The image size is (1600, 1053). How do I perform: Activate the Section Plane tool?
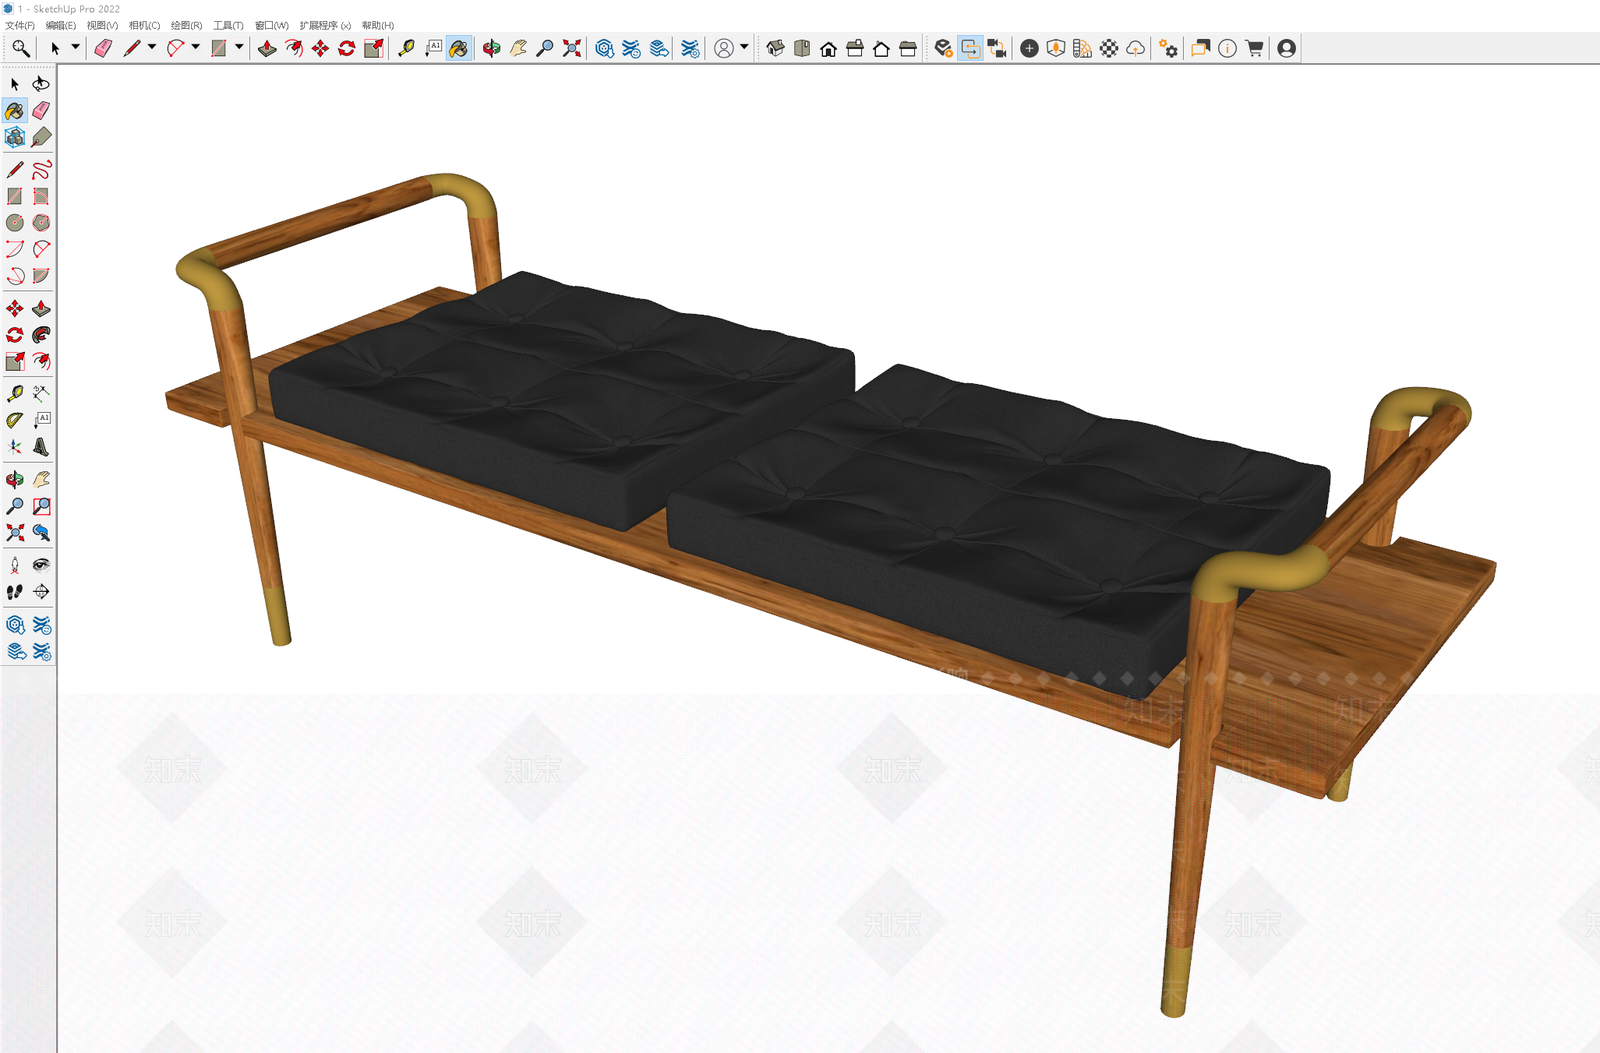tap(41, 592)
